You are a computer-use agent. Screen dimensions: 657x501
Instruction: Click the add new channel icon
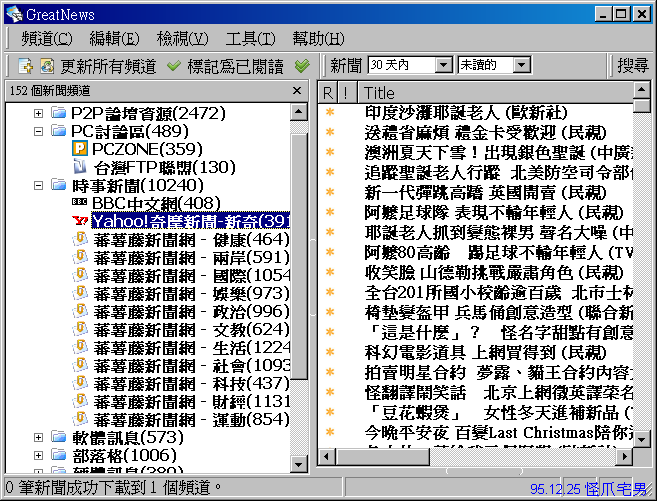coord(26,66)
